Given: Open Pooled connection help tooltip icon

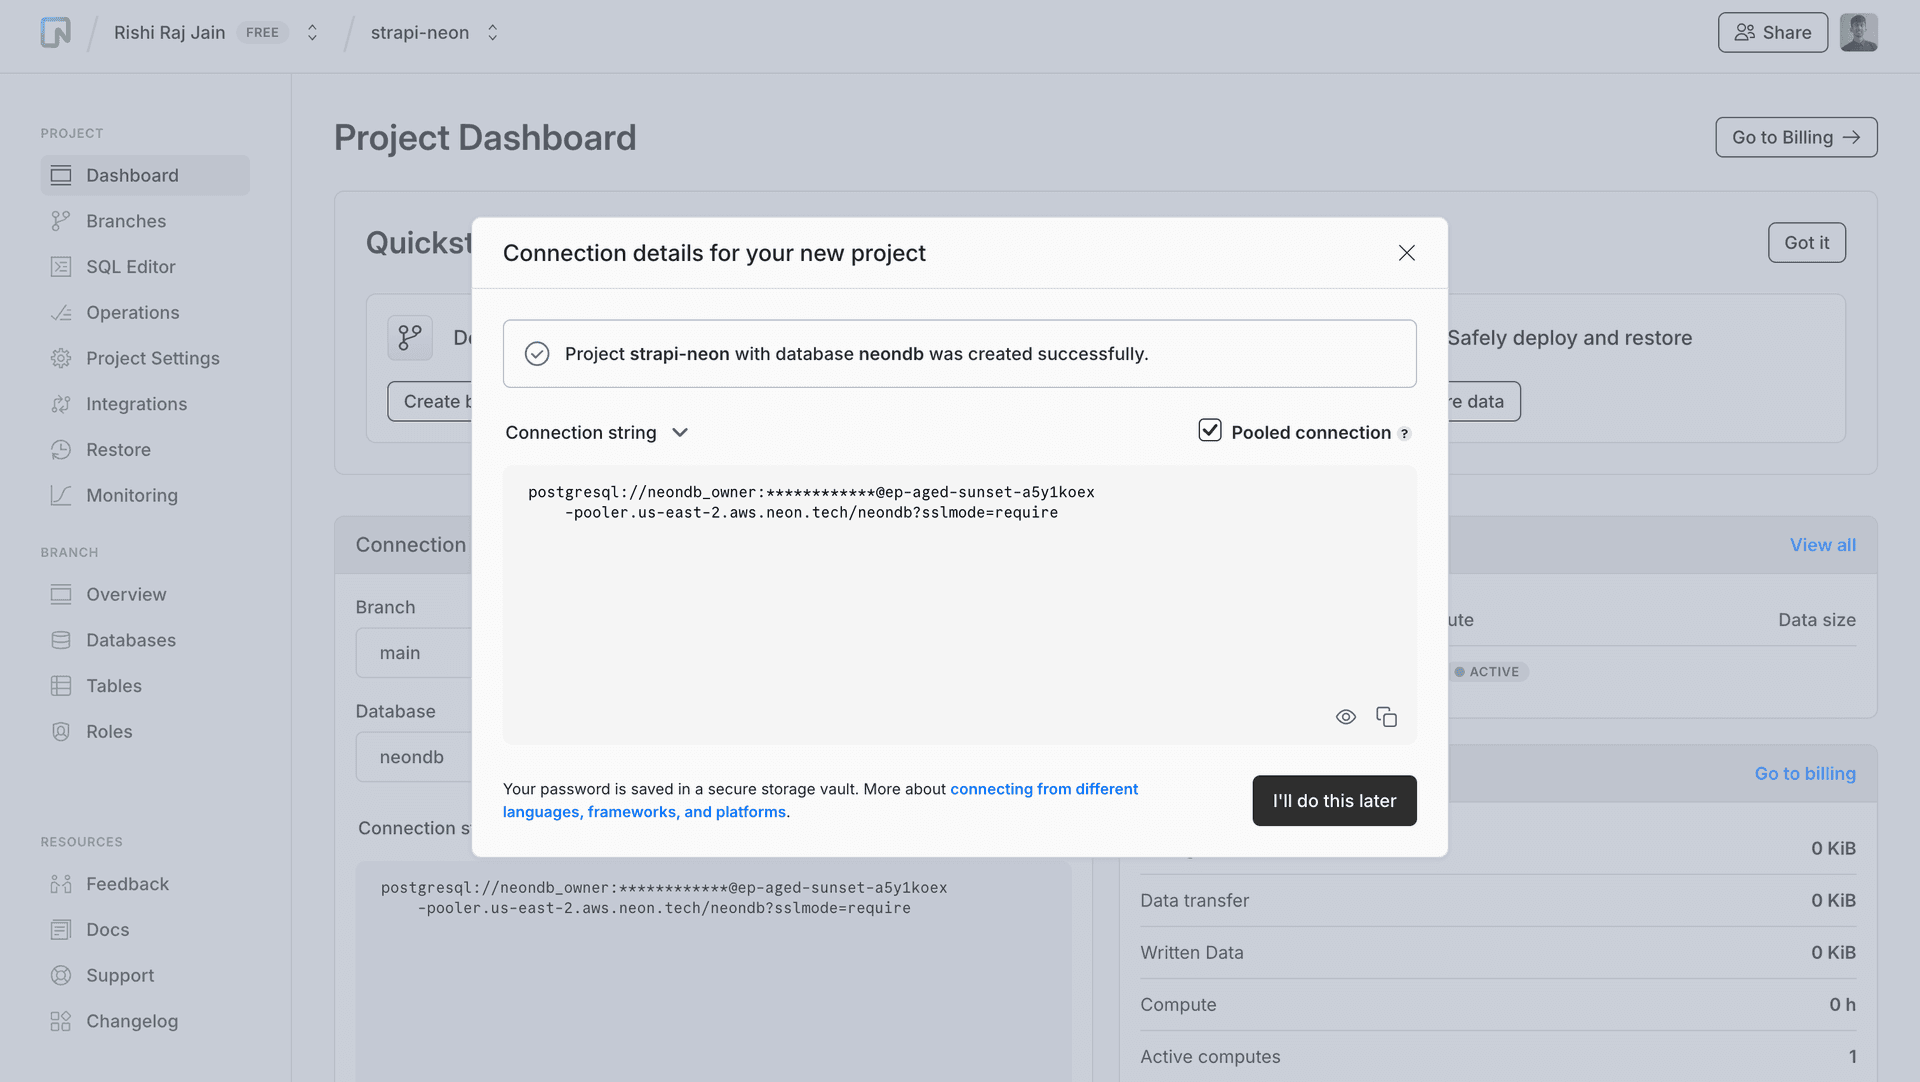Looking at the screenshot, I should 1405,434.
